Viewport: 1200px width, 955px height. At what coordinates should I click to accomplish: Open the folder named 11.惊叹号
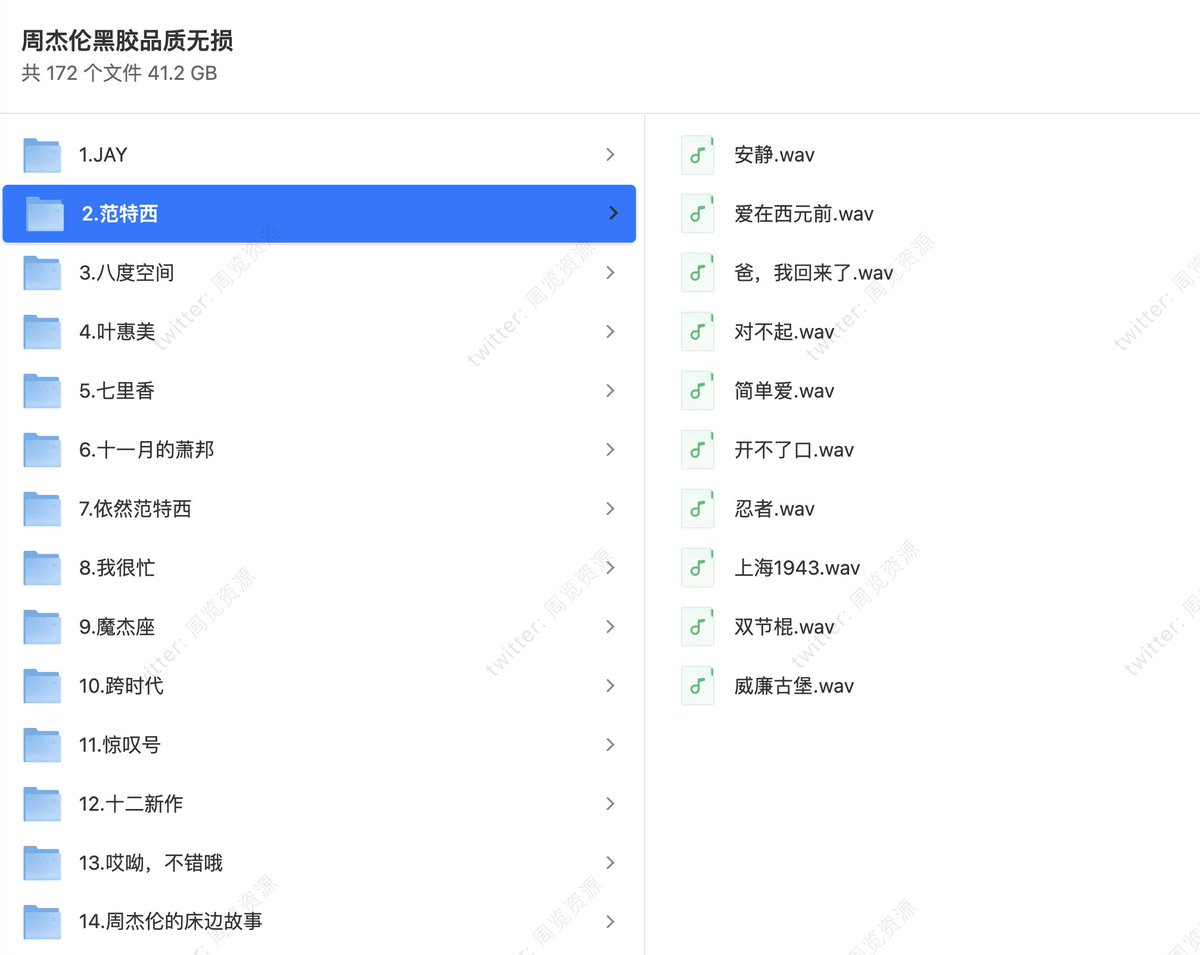coord(120,745)
